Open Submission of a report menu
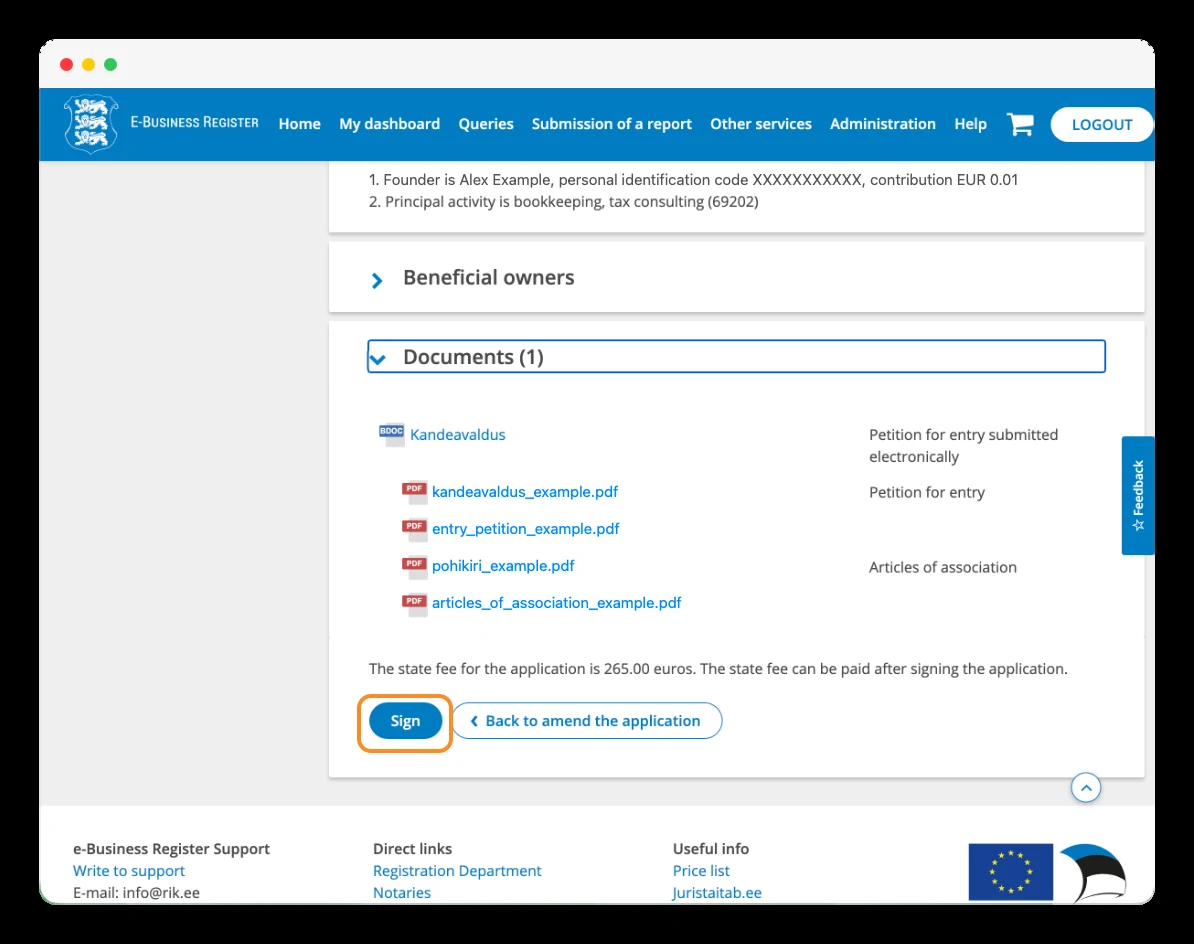The image size is (1194, 944). tap(611, 124)
